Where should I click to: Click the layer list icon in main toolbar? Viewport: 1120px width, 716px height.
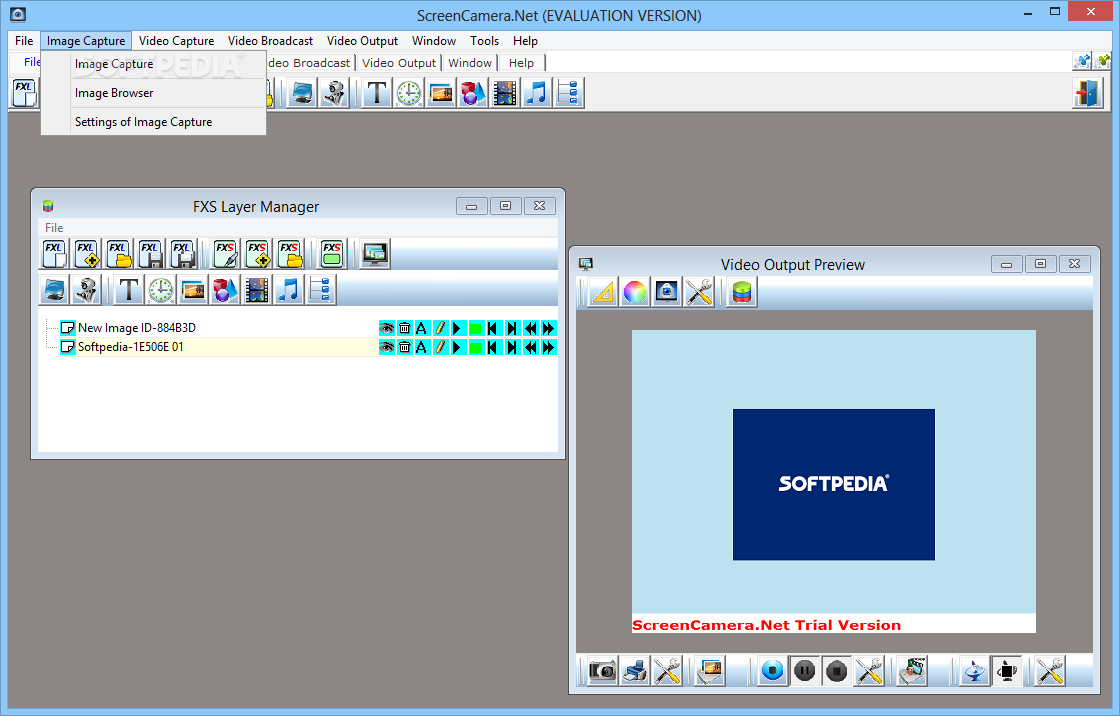coord(569,93)
